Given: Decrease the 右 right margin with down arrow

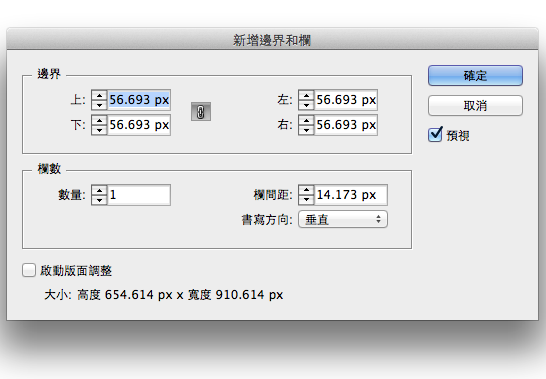Looking at the screenshot, I should pos(306,130).
